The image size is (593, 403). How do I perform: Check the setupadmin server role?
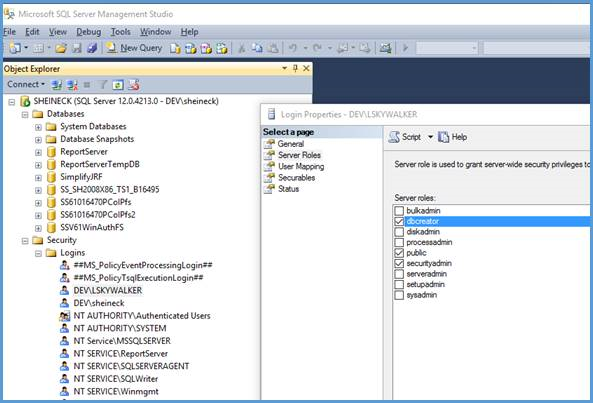[399, 284]
